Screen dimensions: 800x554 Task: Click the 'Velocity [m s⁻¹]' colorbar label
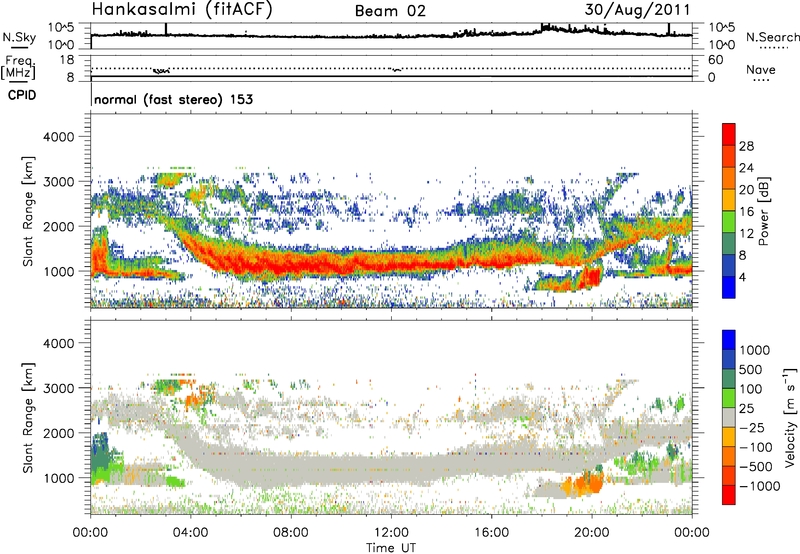pyautogui.click(x=790, y=417)
